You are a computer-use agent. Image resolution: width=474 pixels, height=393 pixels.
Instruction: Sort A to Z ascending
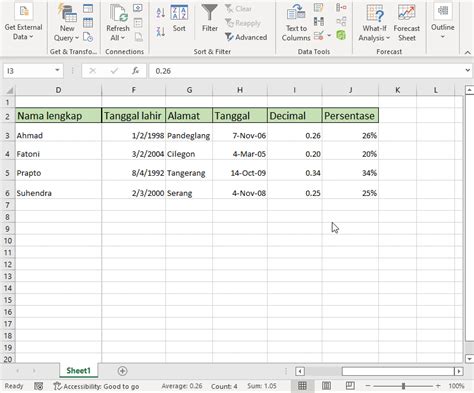161,13
